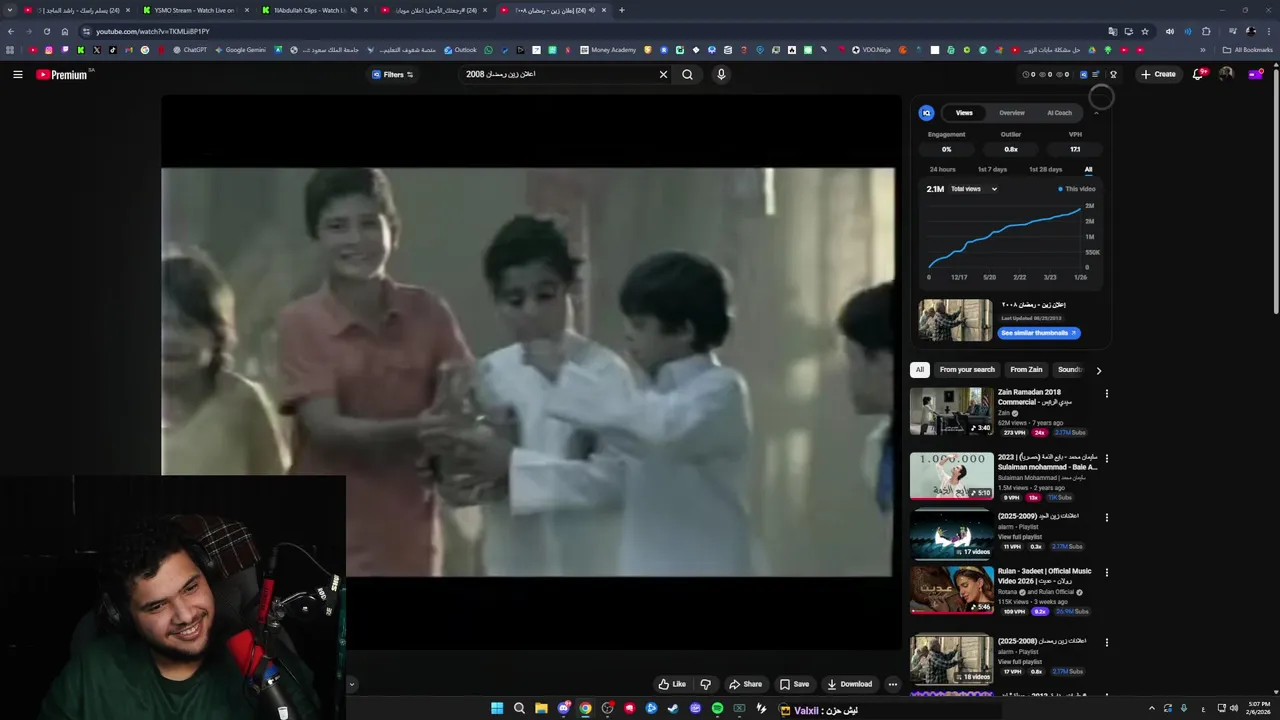Go back in browser

tap(11, 31)
